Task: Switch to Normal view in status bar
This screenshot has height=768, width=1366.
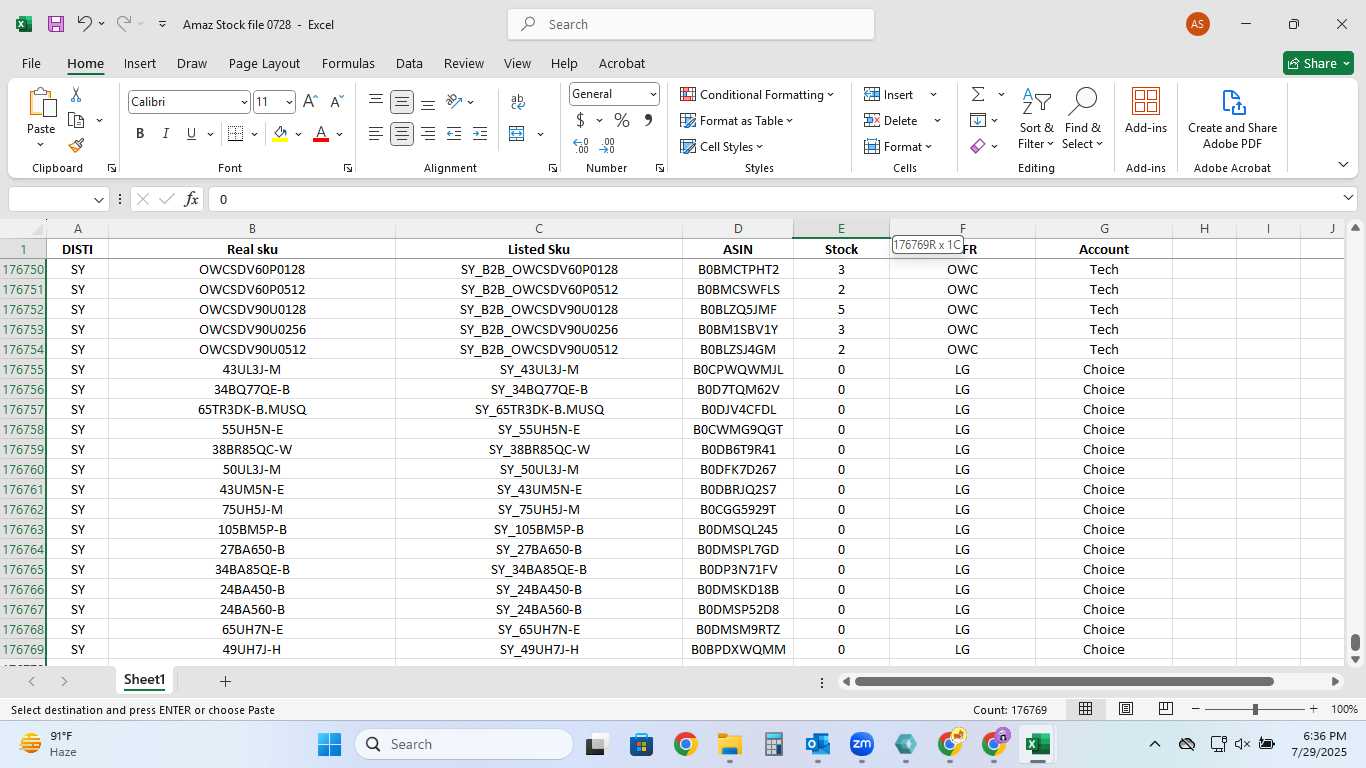Action: pyautogui.click(x=1085, y=709)
